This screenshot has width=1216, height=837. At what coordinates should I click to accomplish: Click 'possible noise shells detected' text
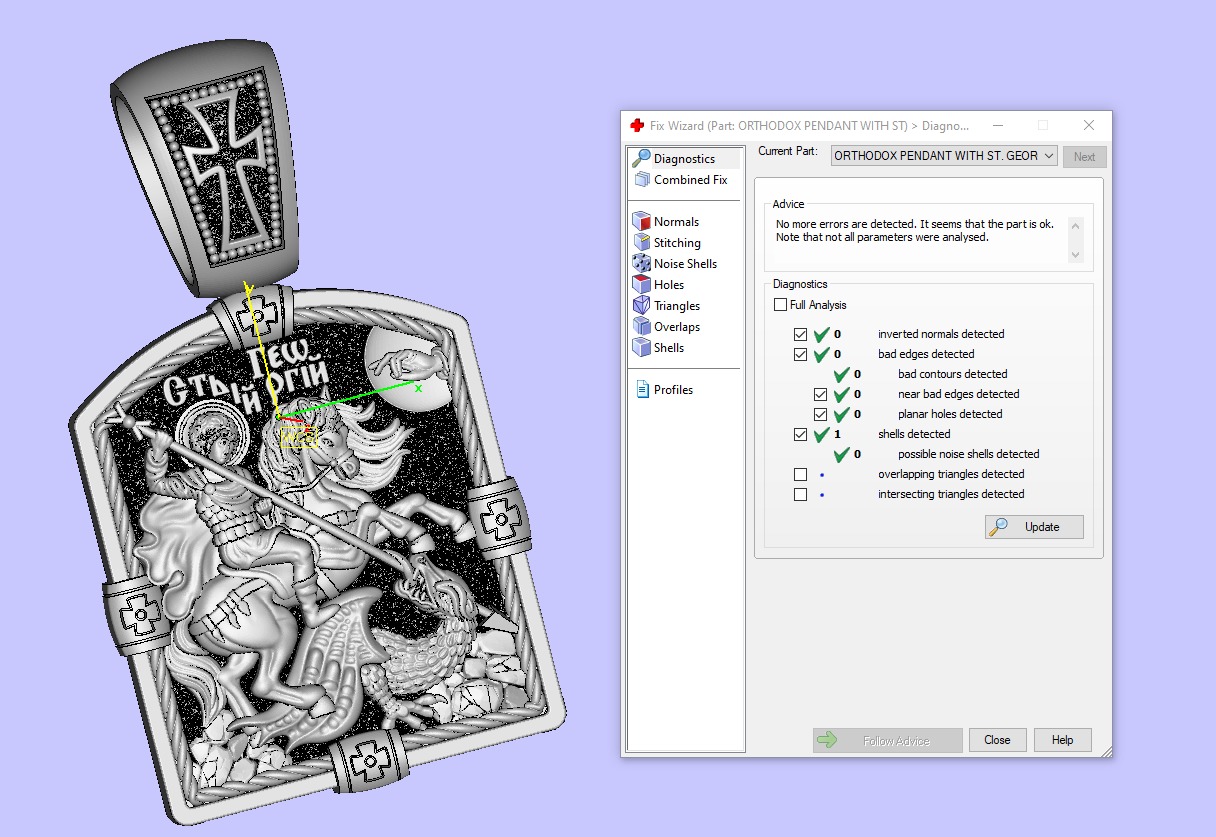(x=968, y=454)
